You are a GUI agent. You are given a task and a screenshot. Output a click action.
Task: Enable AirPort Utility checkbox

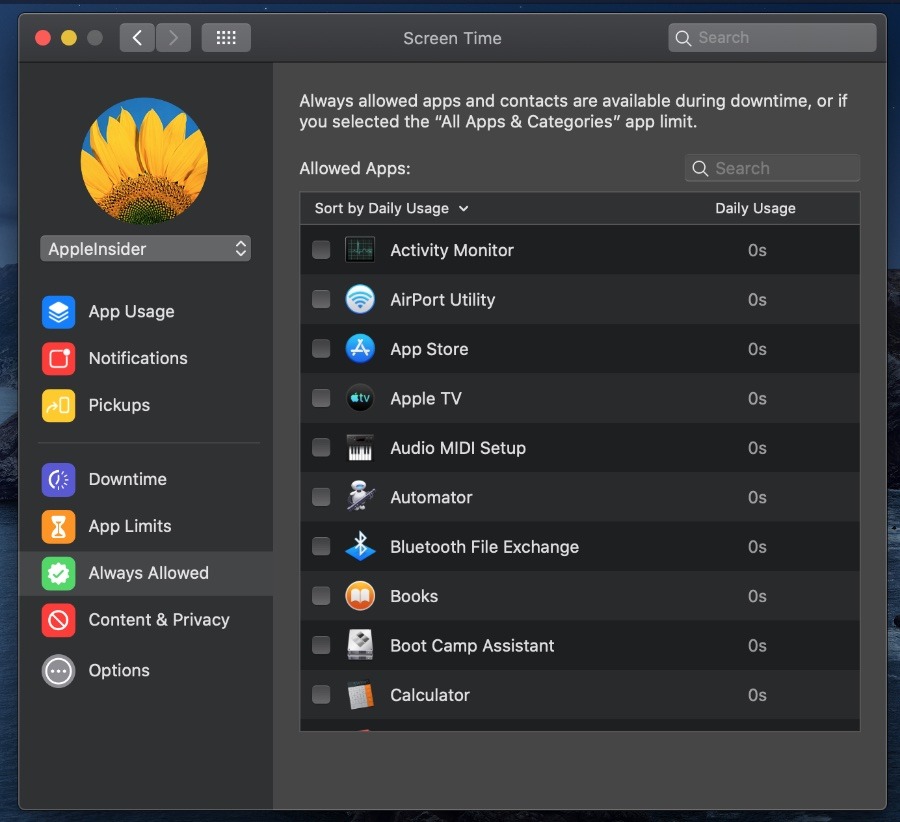coord(321,299)
